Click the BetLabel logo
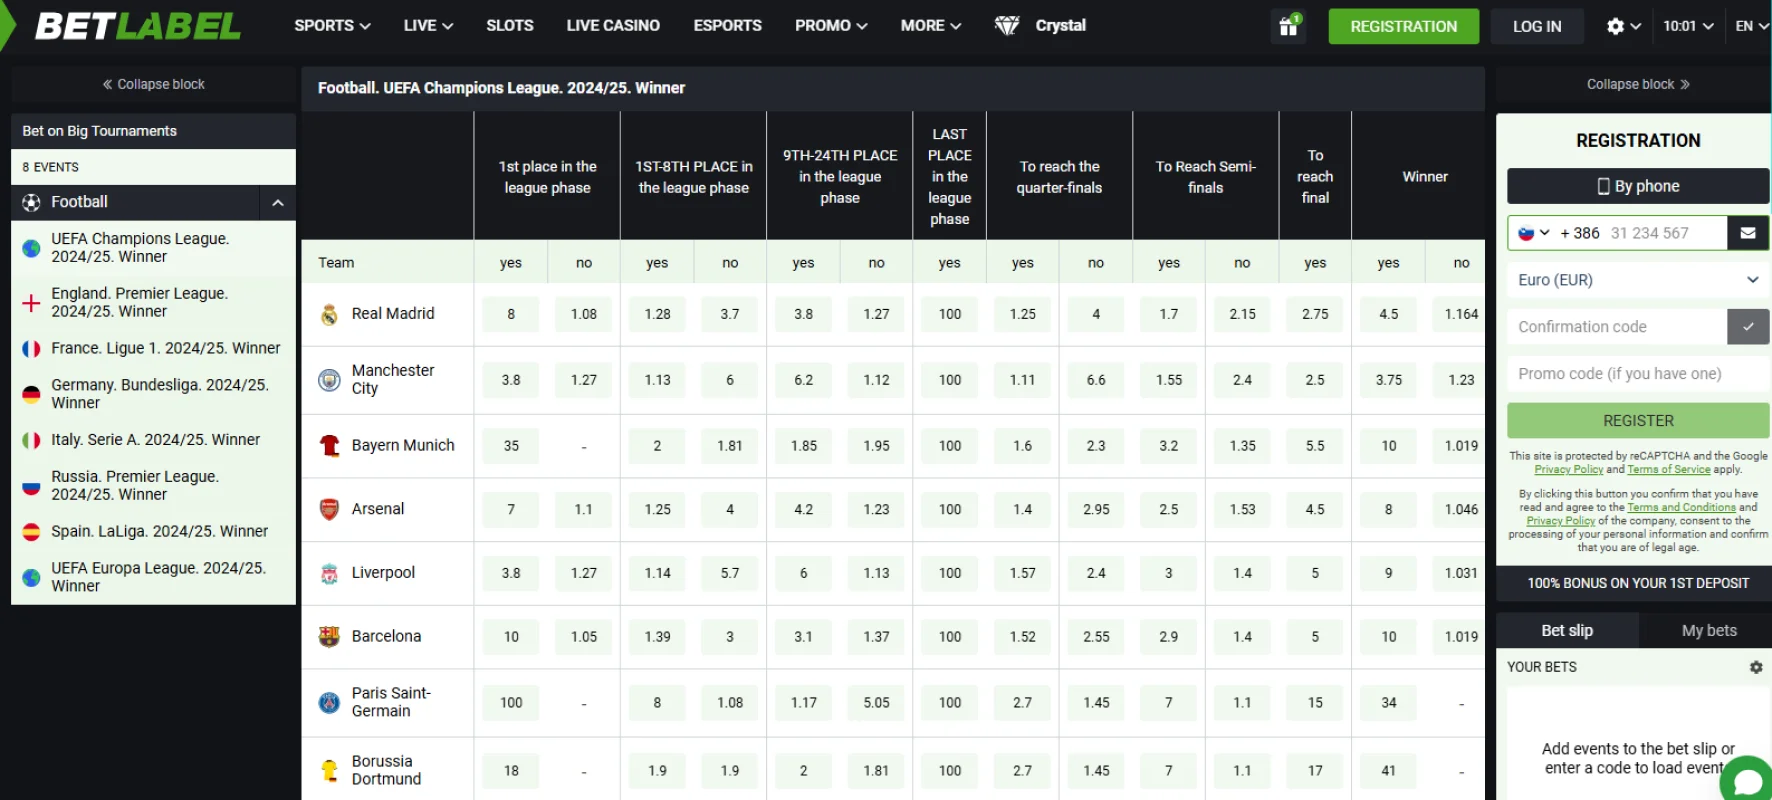Screen dimensions: 1772x800 [x=137, y=26]
